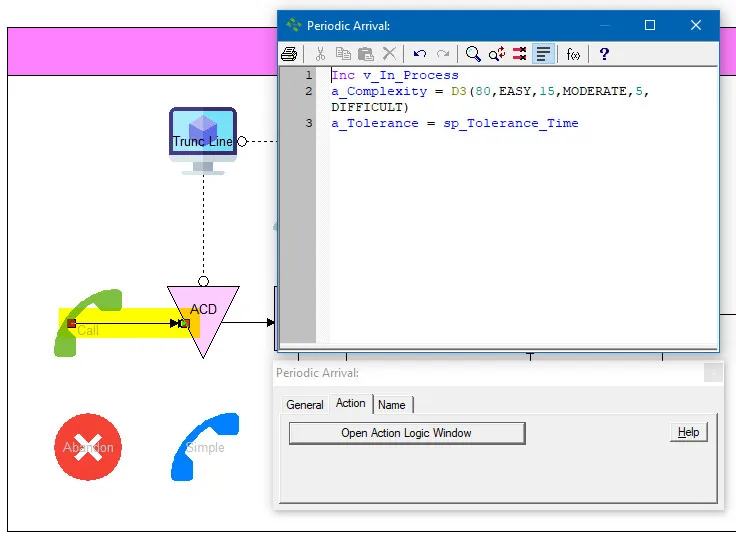
Task: Open help with the question mark icon
Action: point(604,54)
